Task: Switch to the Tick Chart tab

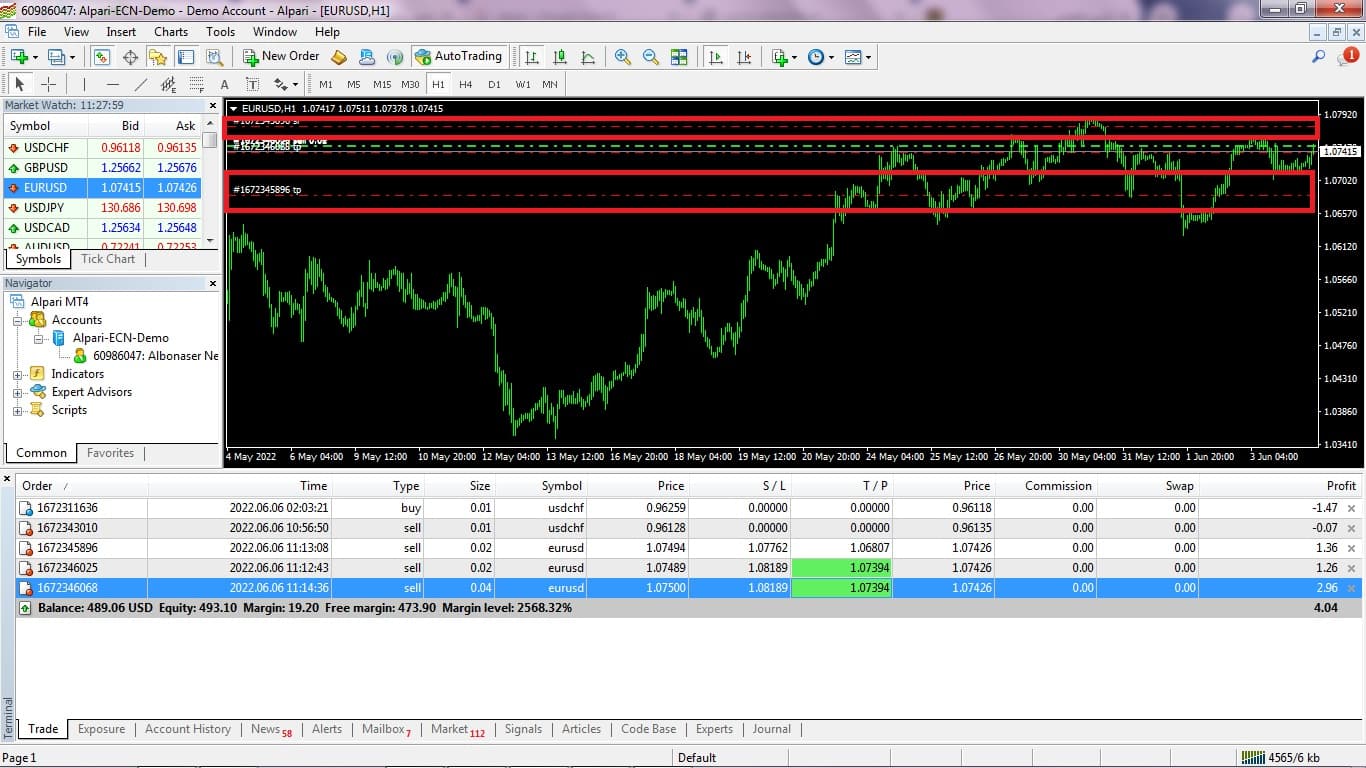Action: coord(108,259)
